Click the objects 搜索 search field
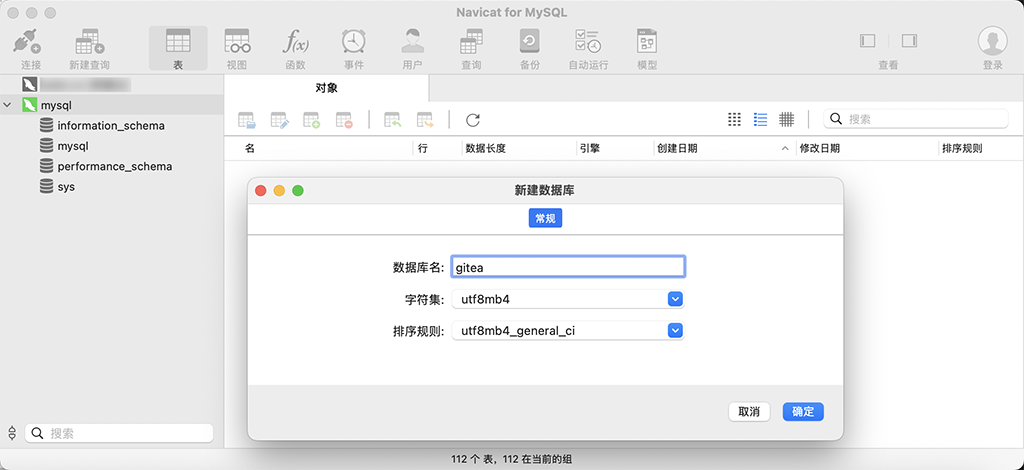Screen dimensions: 1024x470 (916, 119)
